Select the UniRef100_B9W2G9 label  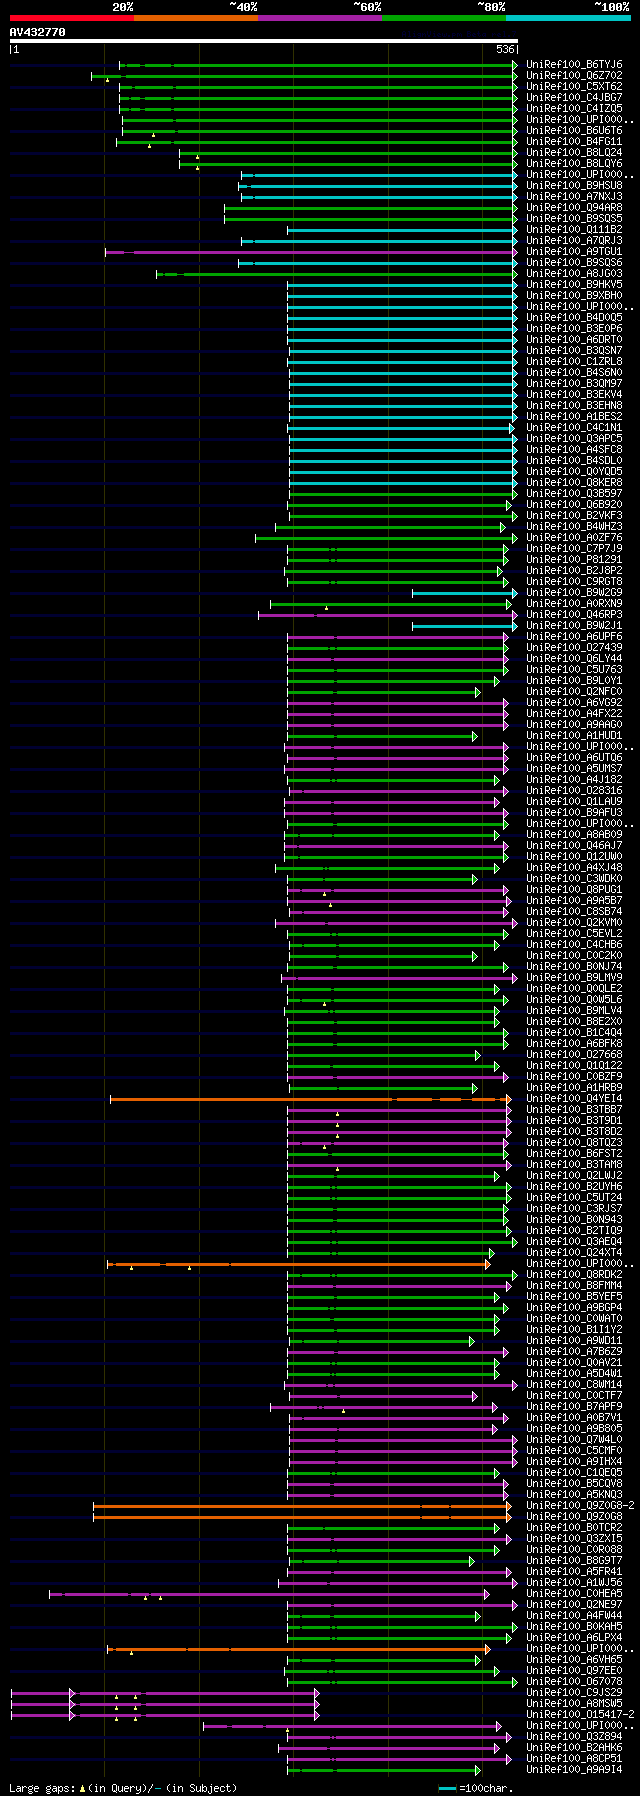[x=574, y=593]
